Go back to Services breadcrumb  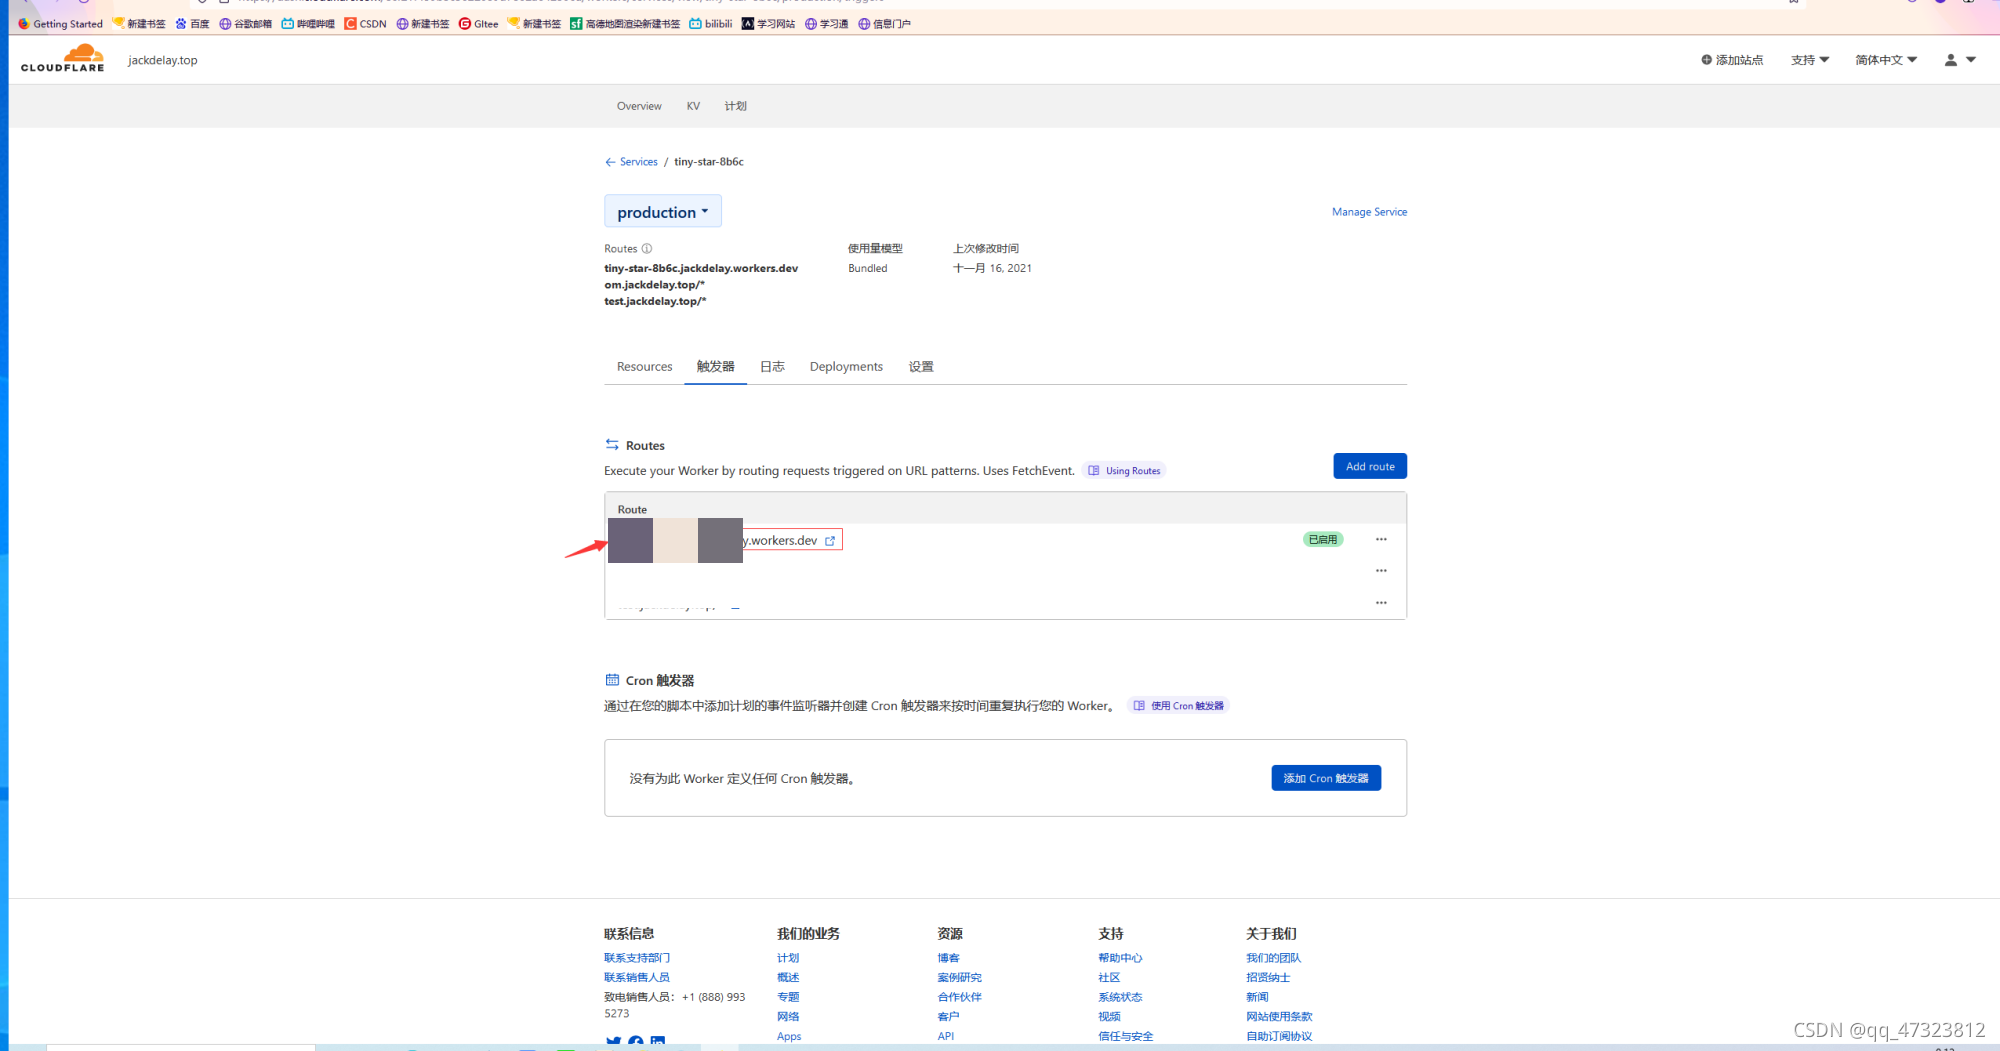(638, 162)
